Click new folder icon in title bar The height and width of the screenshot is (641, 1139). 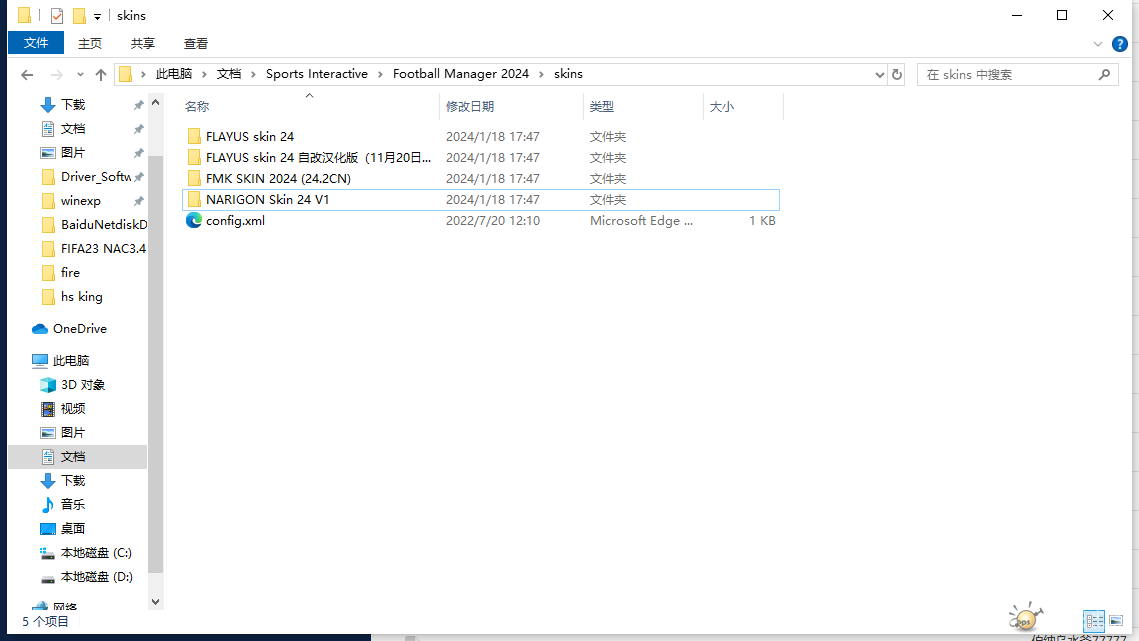click(79, 15)
